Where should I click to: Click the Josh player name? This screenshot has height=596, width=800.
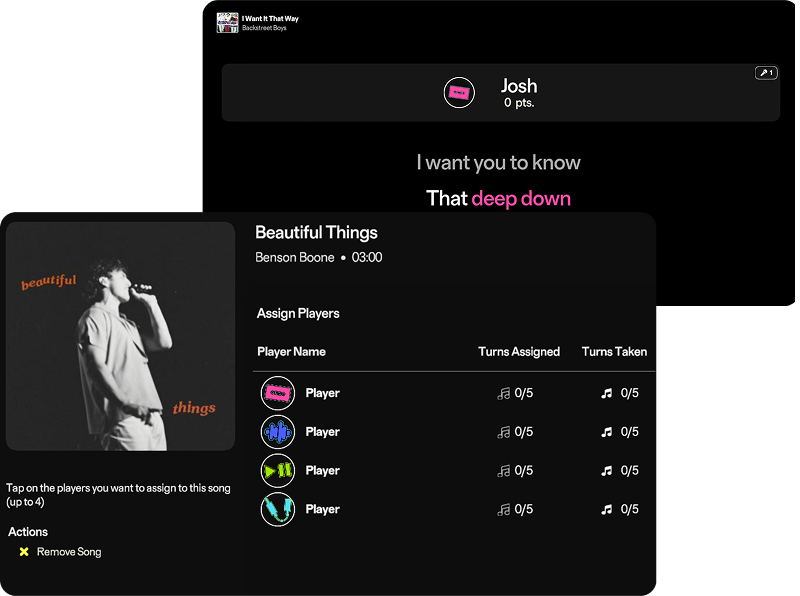(x=519, y=86)
